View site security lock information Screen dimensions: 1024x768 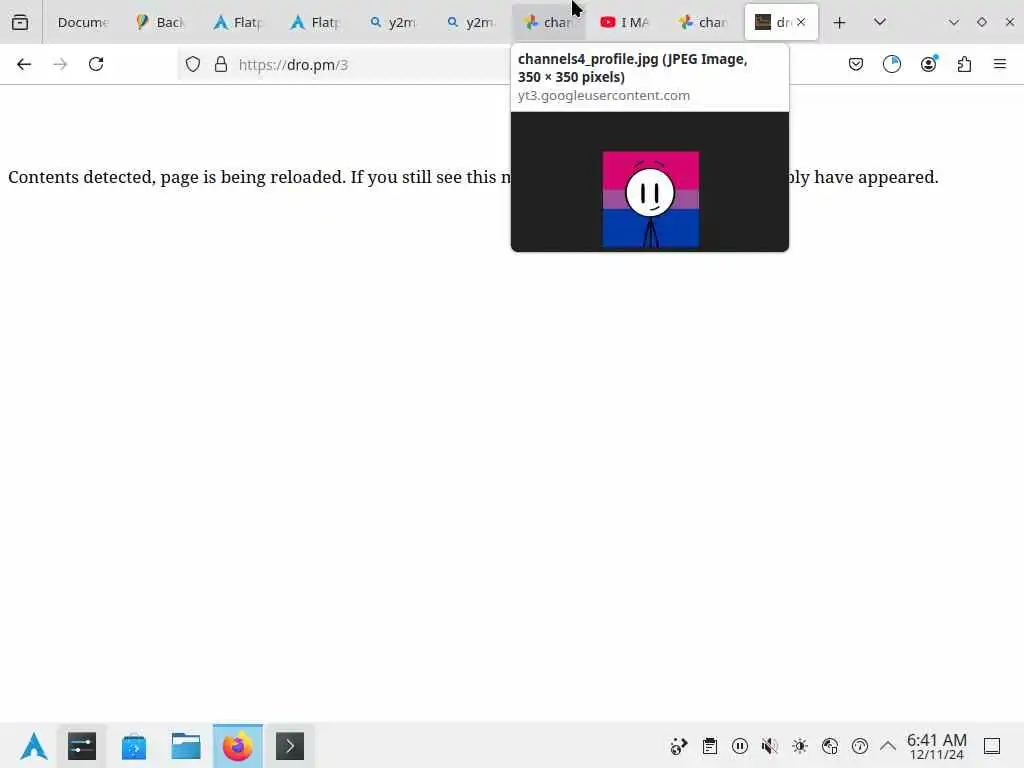[x=221, y=64]
